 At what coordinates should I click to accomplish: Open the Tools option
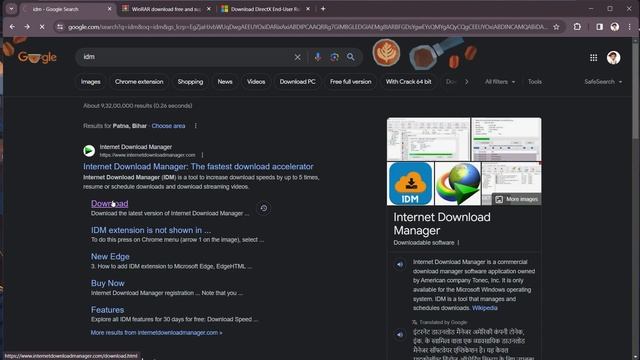click(535, 82)
